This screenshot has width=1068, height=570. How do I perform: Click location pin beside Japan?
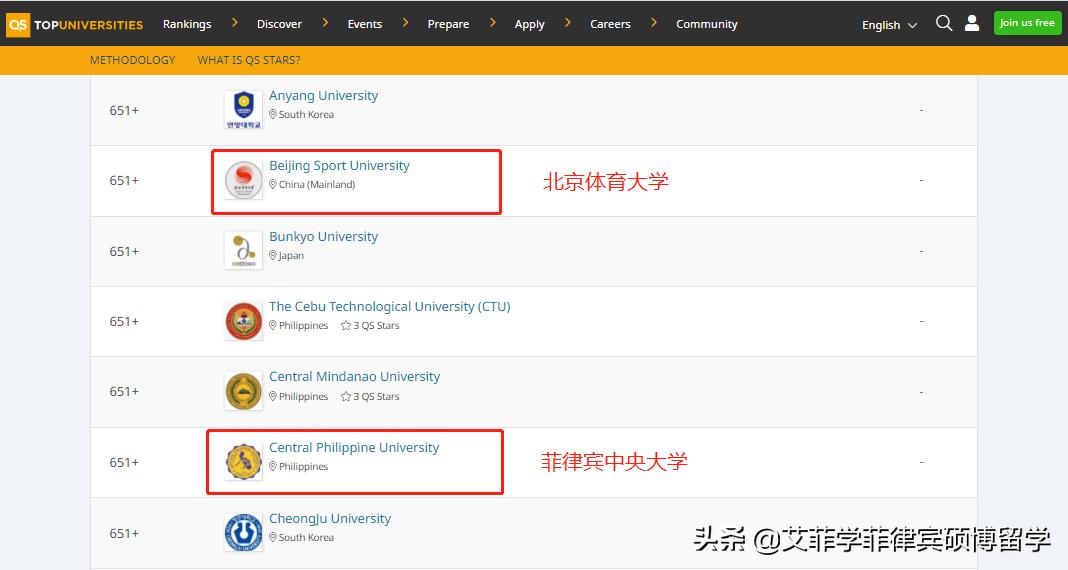(x=273, y=255)
